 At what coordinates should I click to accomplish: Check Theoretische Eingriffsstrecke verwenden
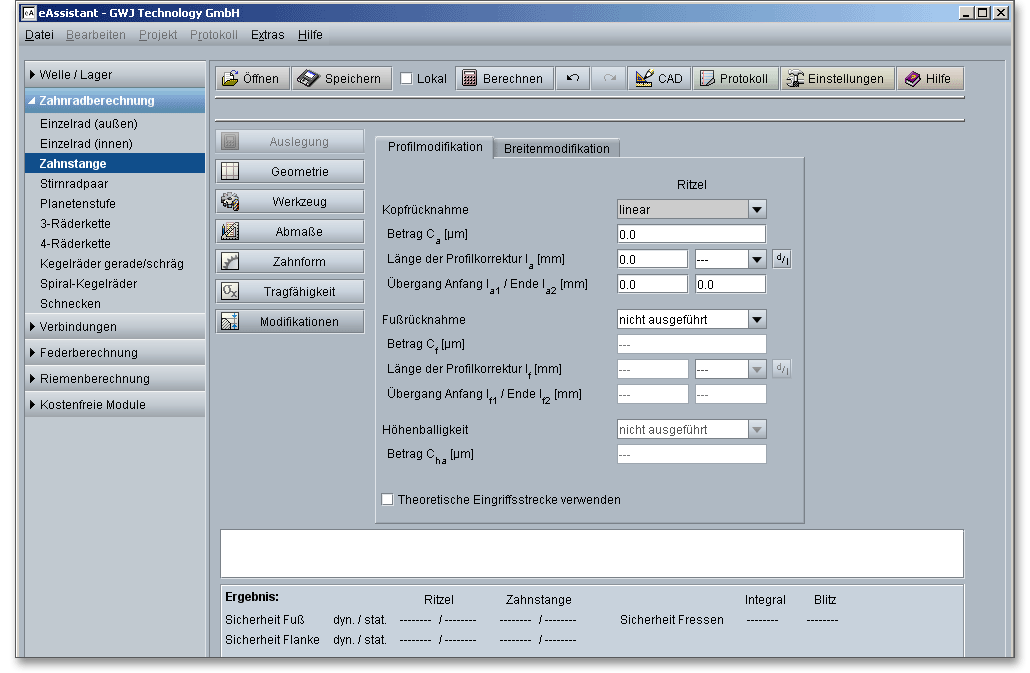click(388, 499)
